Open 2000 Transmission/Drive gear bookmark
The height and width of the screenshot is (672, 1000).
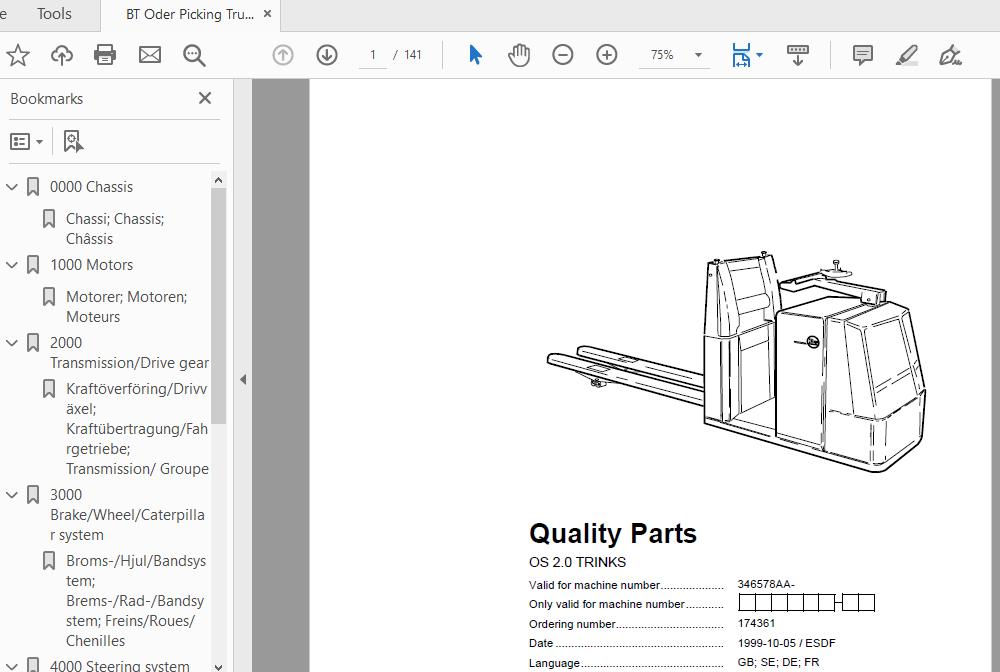[129, 353]
